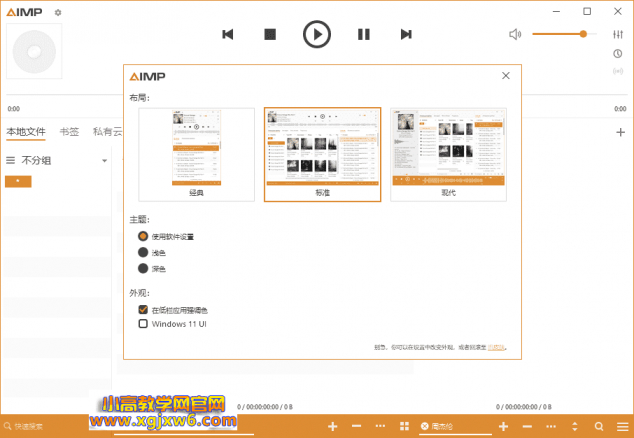Stop playback with the square button
The image size is (634, 438).
pyautogui.click(x=270, y=34)
